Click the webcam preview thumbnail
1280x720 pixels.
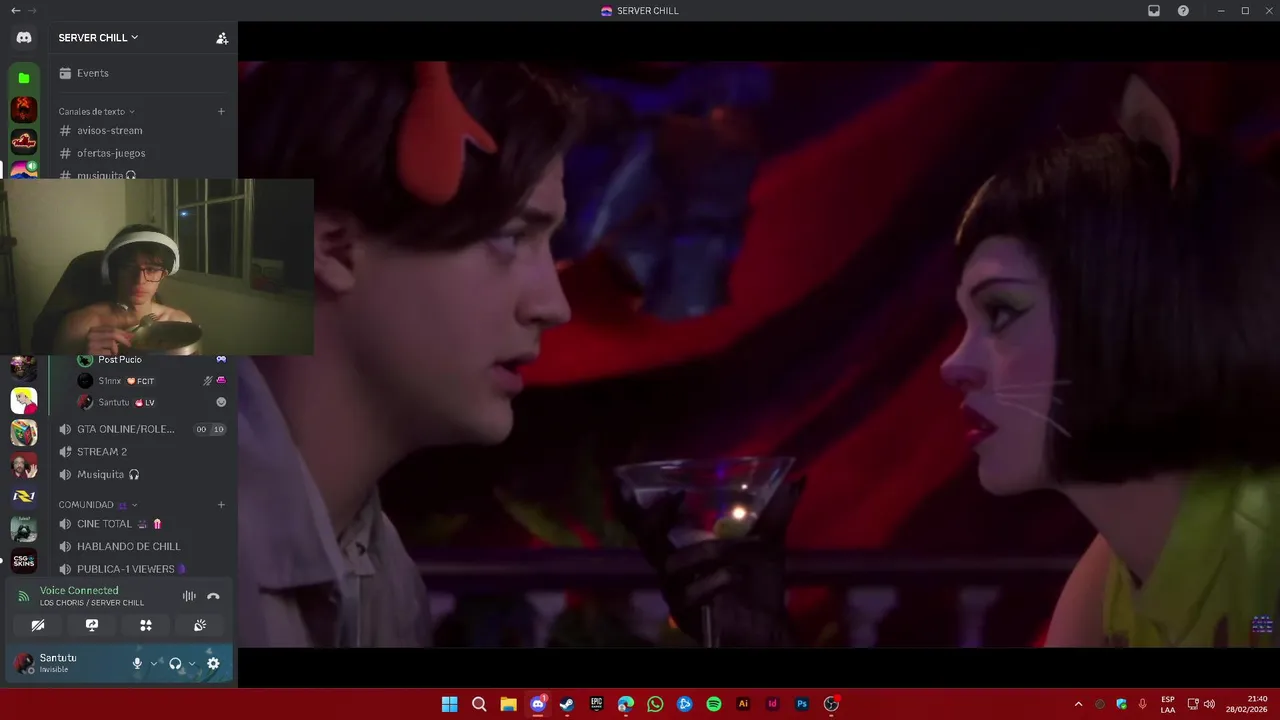point(157,267)
